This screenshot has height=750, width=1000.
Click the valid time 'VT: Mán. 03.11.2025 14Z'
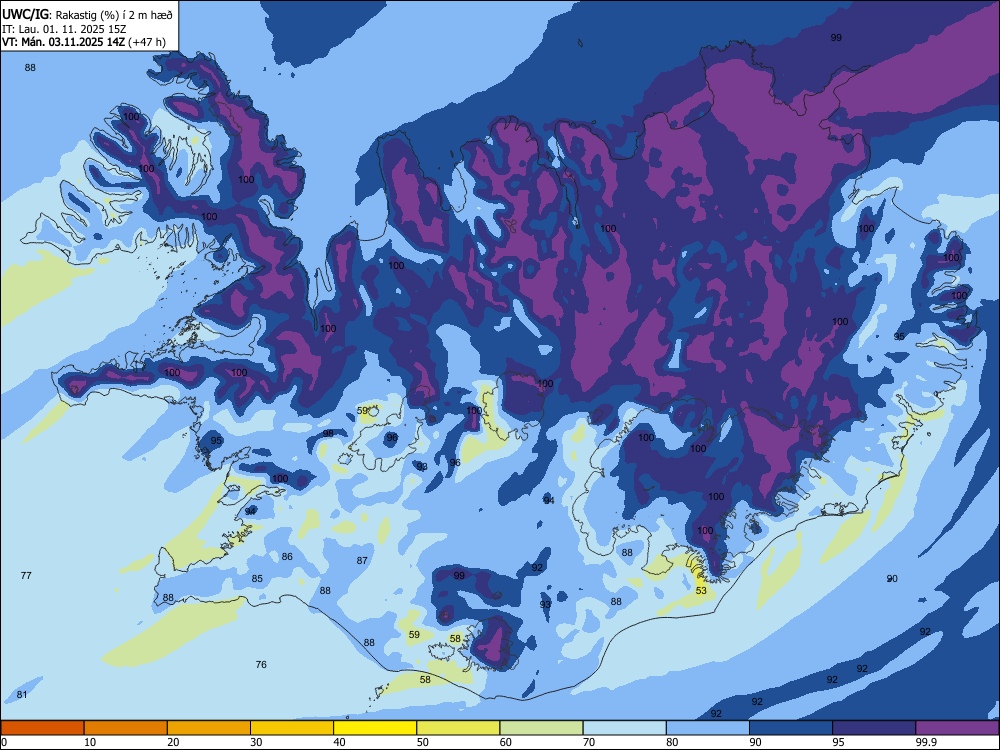[x=64, y=42]
